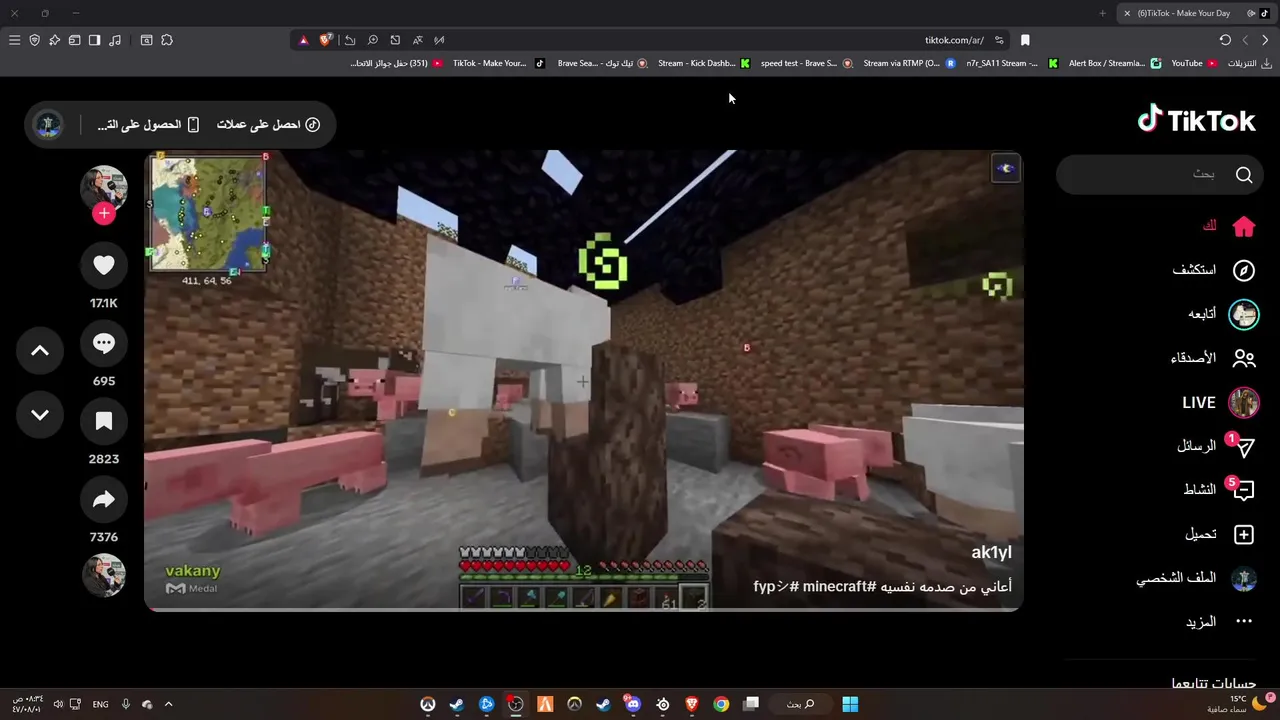Open Friends (الأصدقاء) in the sidebar
The image size is (1280, 720).
click(1213, 358)
